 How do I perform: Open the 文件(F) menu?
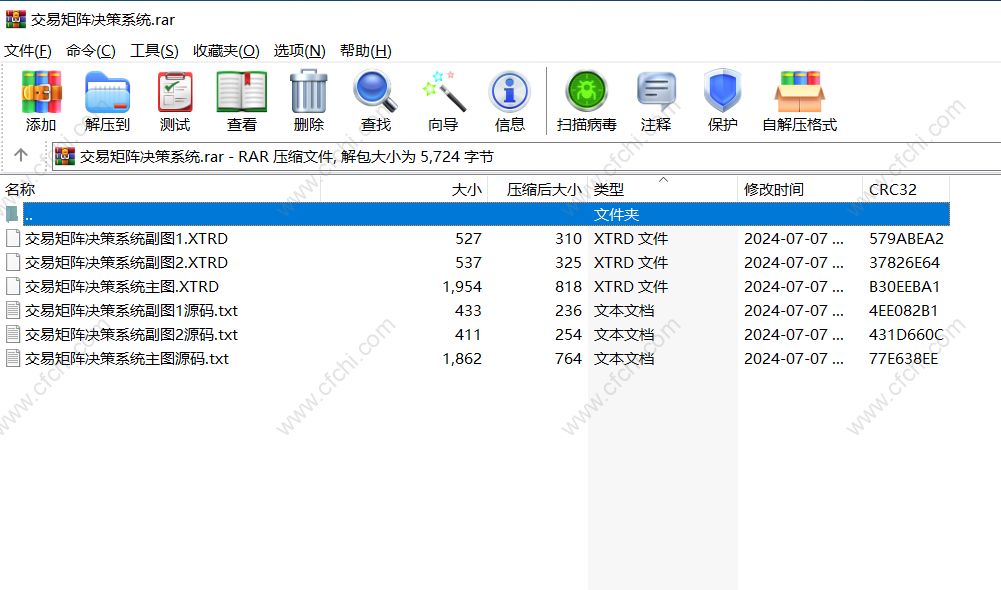pyautogui.click(x=27, y=50)
